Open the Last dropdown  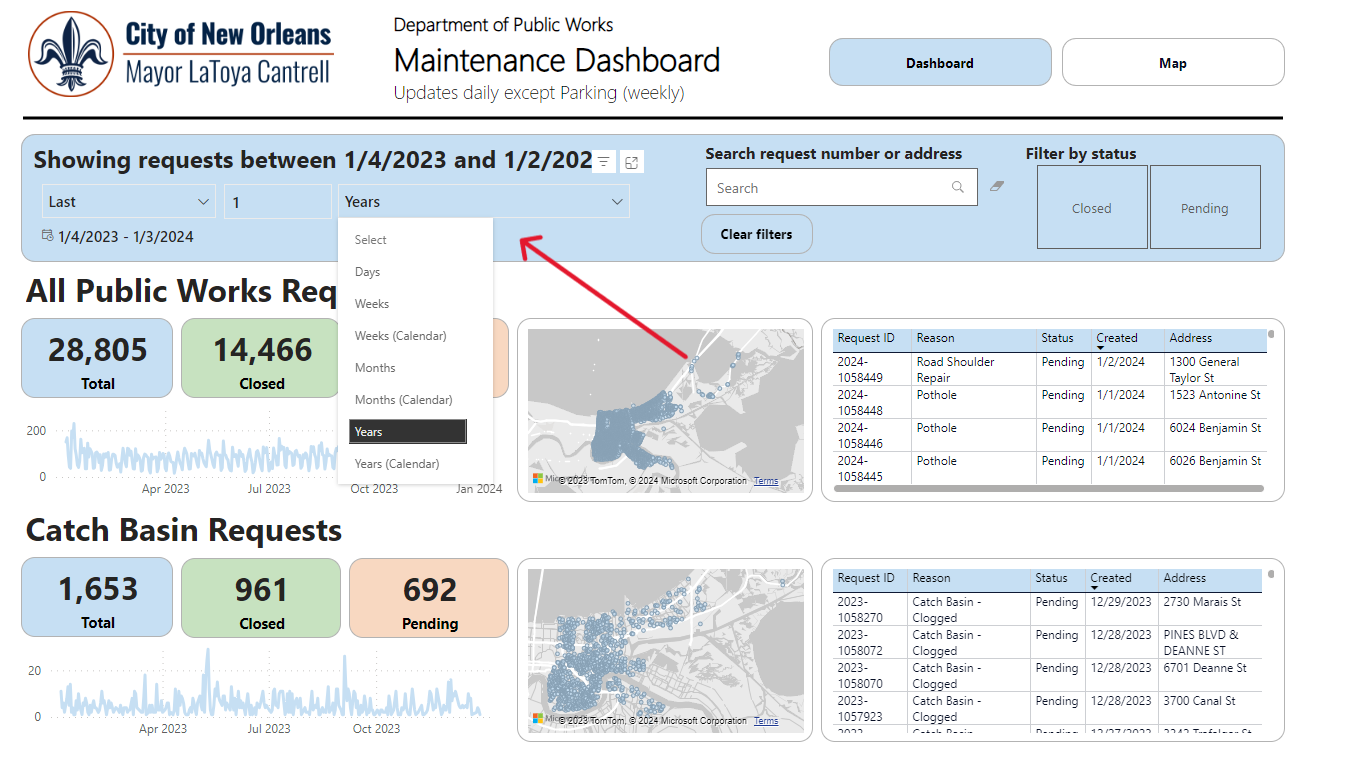pos(128,201)
